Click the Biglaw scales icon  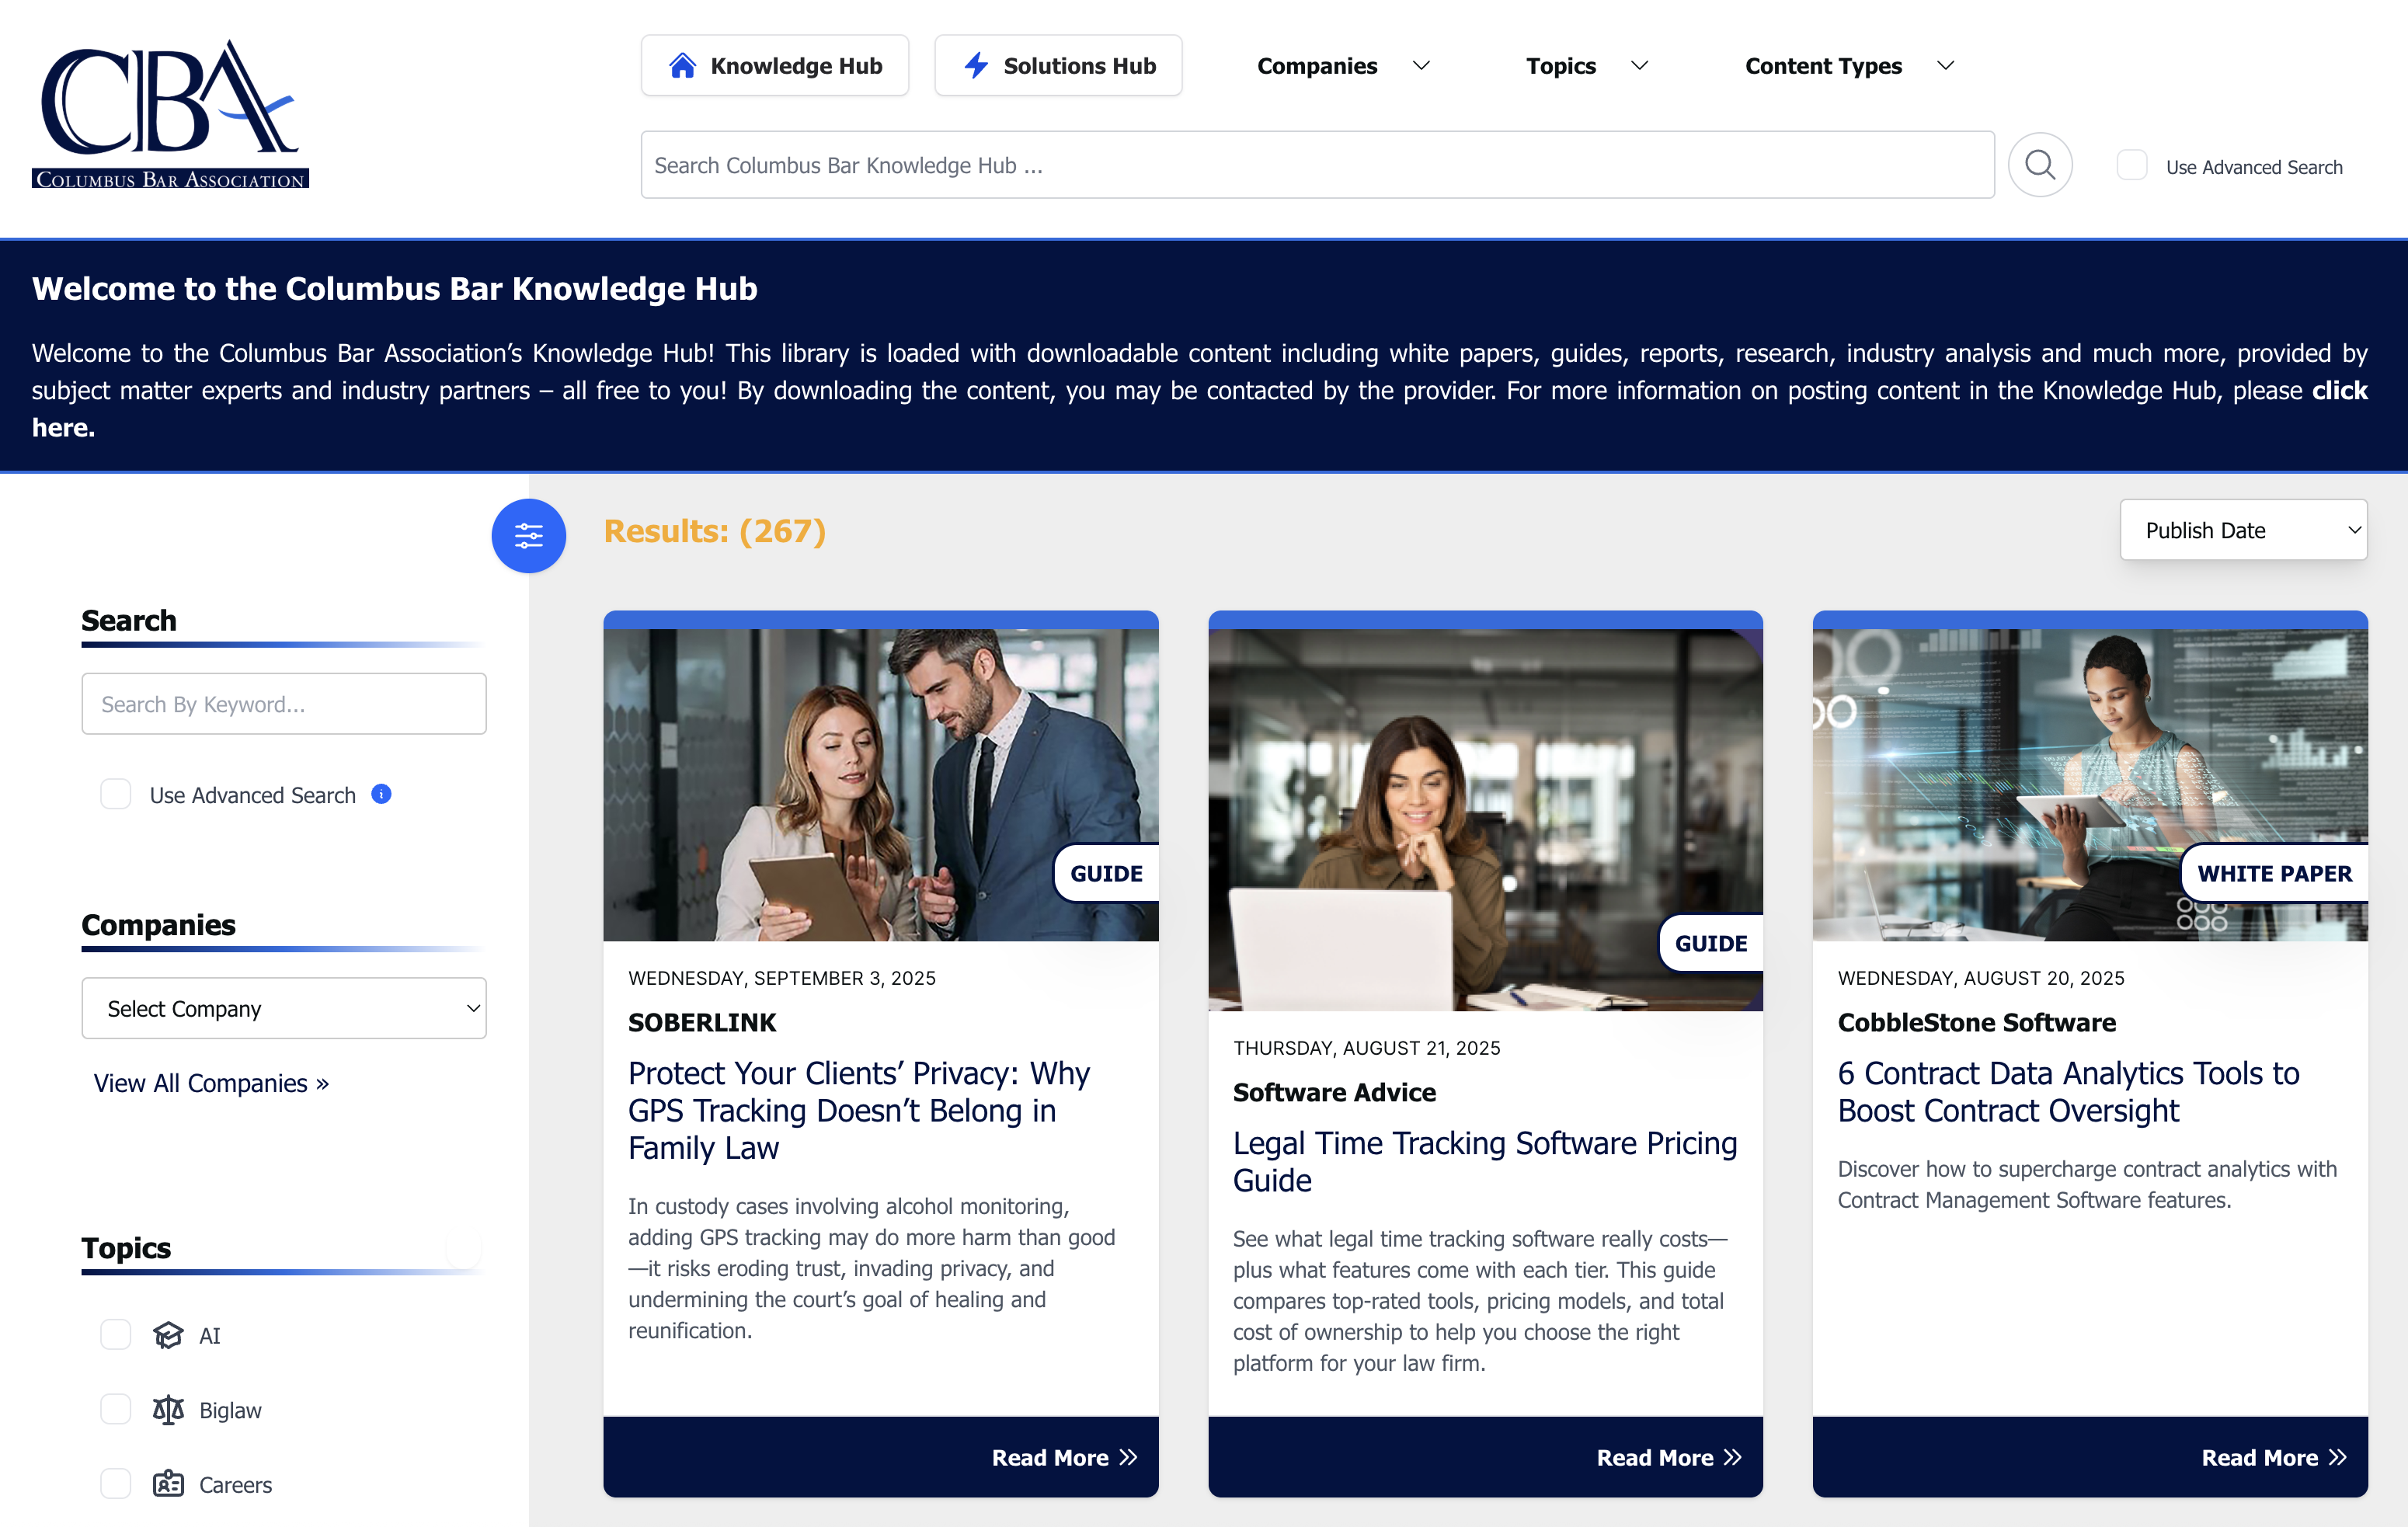click(x=168, y=1410)
